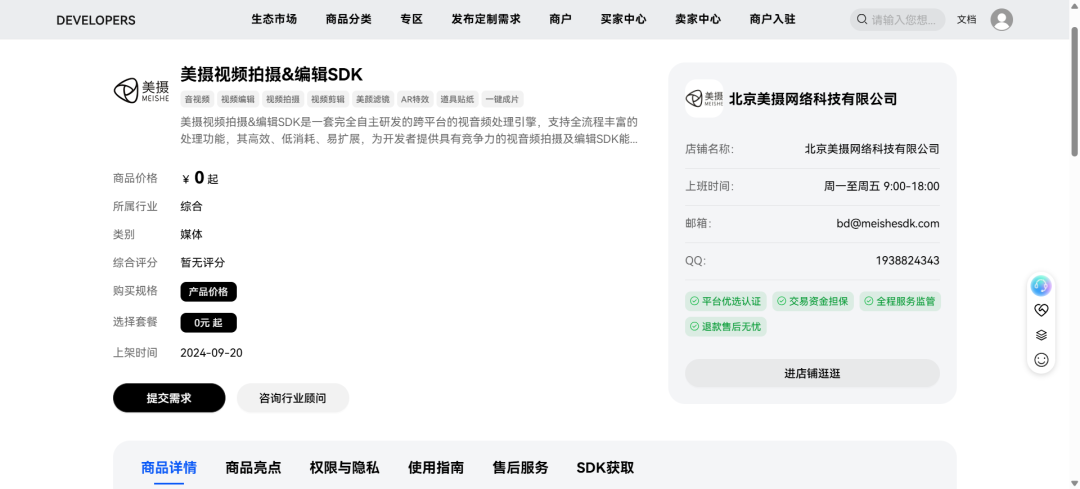Switch to 使用指南 tab
1080x489 pixels.
[436, 468]
